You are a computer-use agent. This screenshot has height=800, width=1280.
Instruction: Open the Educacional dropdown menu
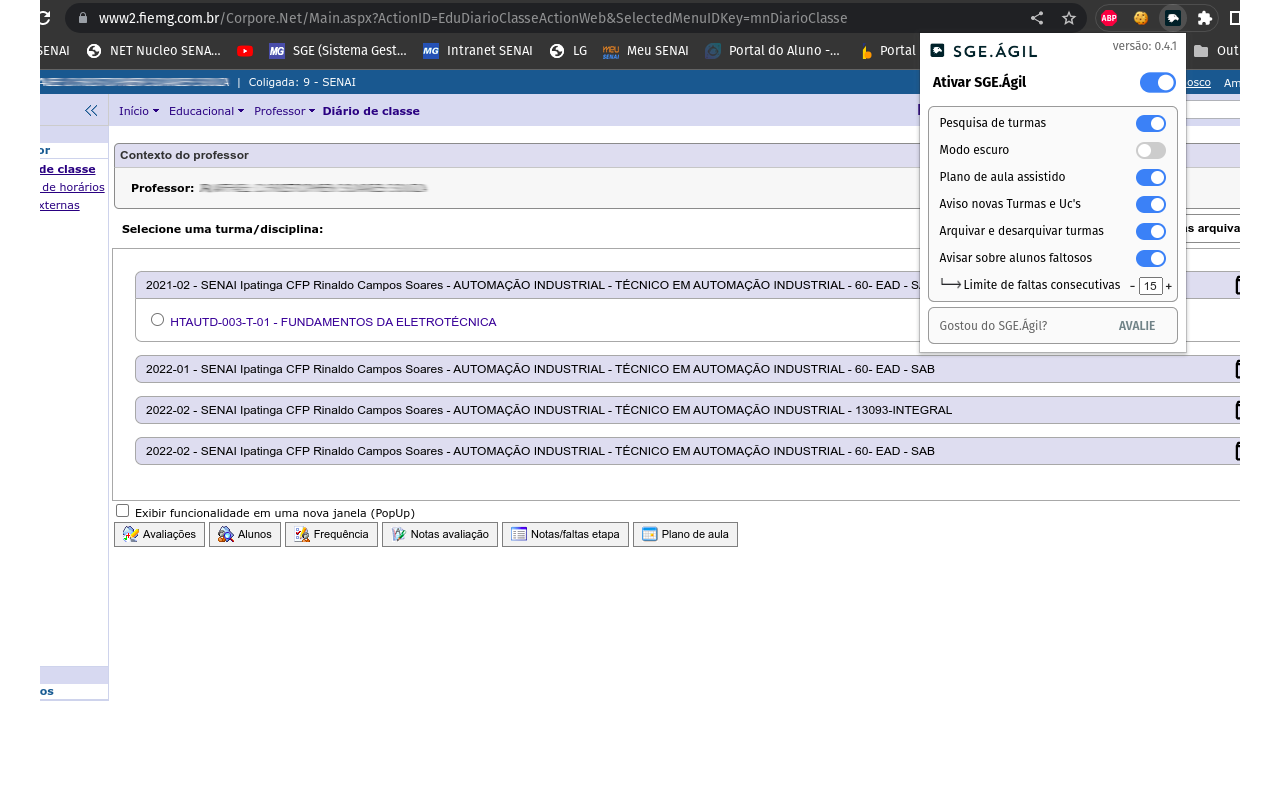[206, 111]
